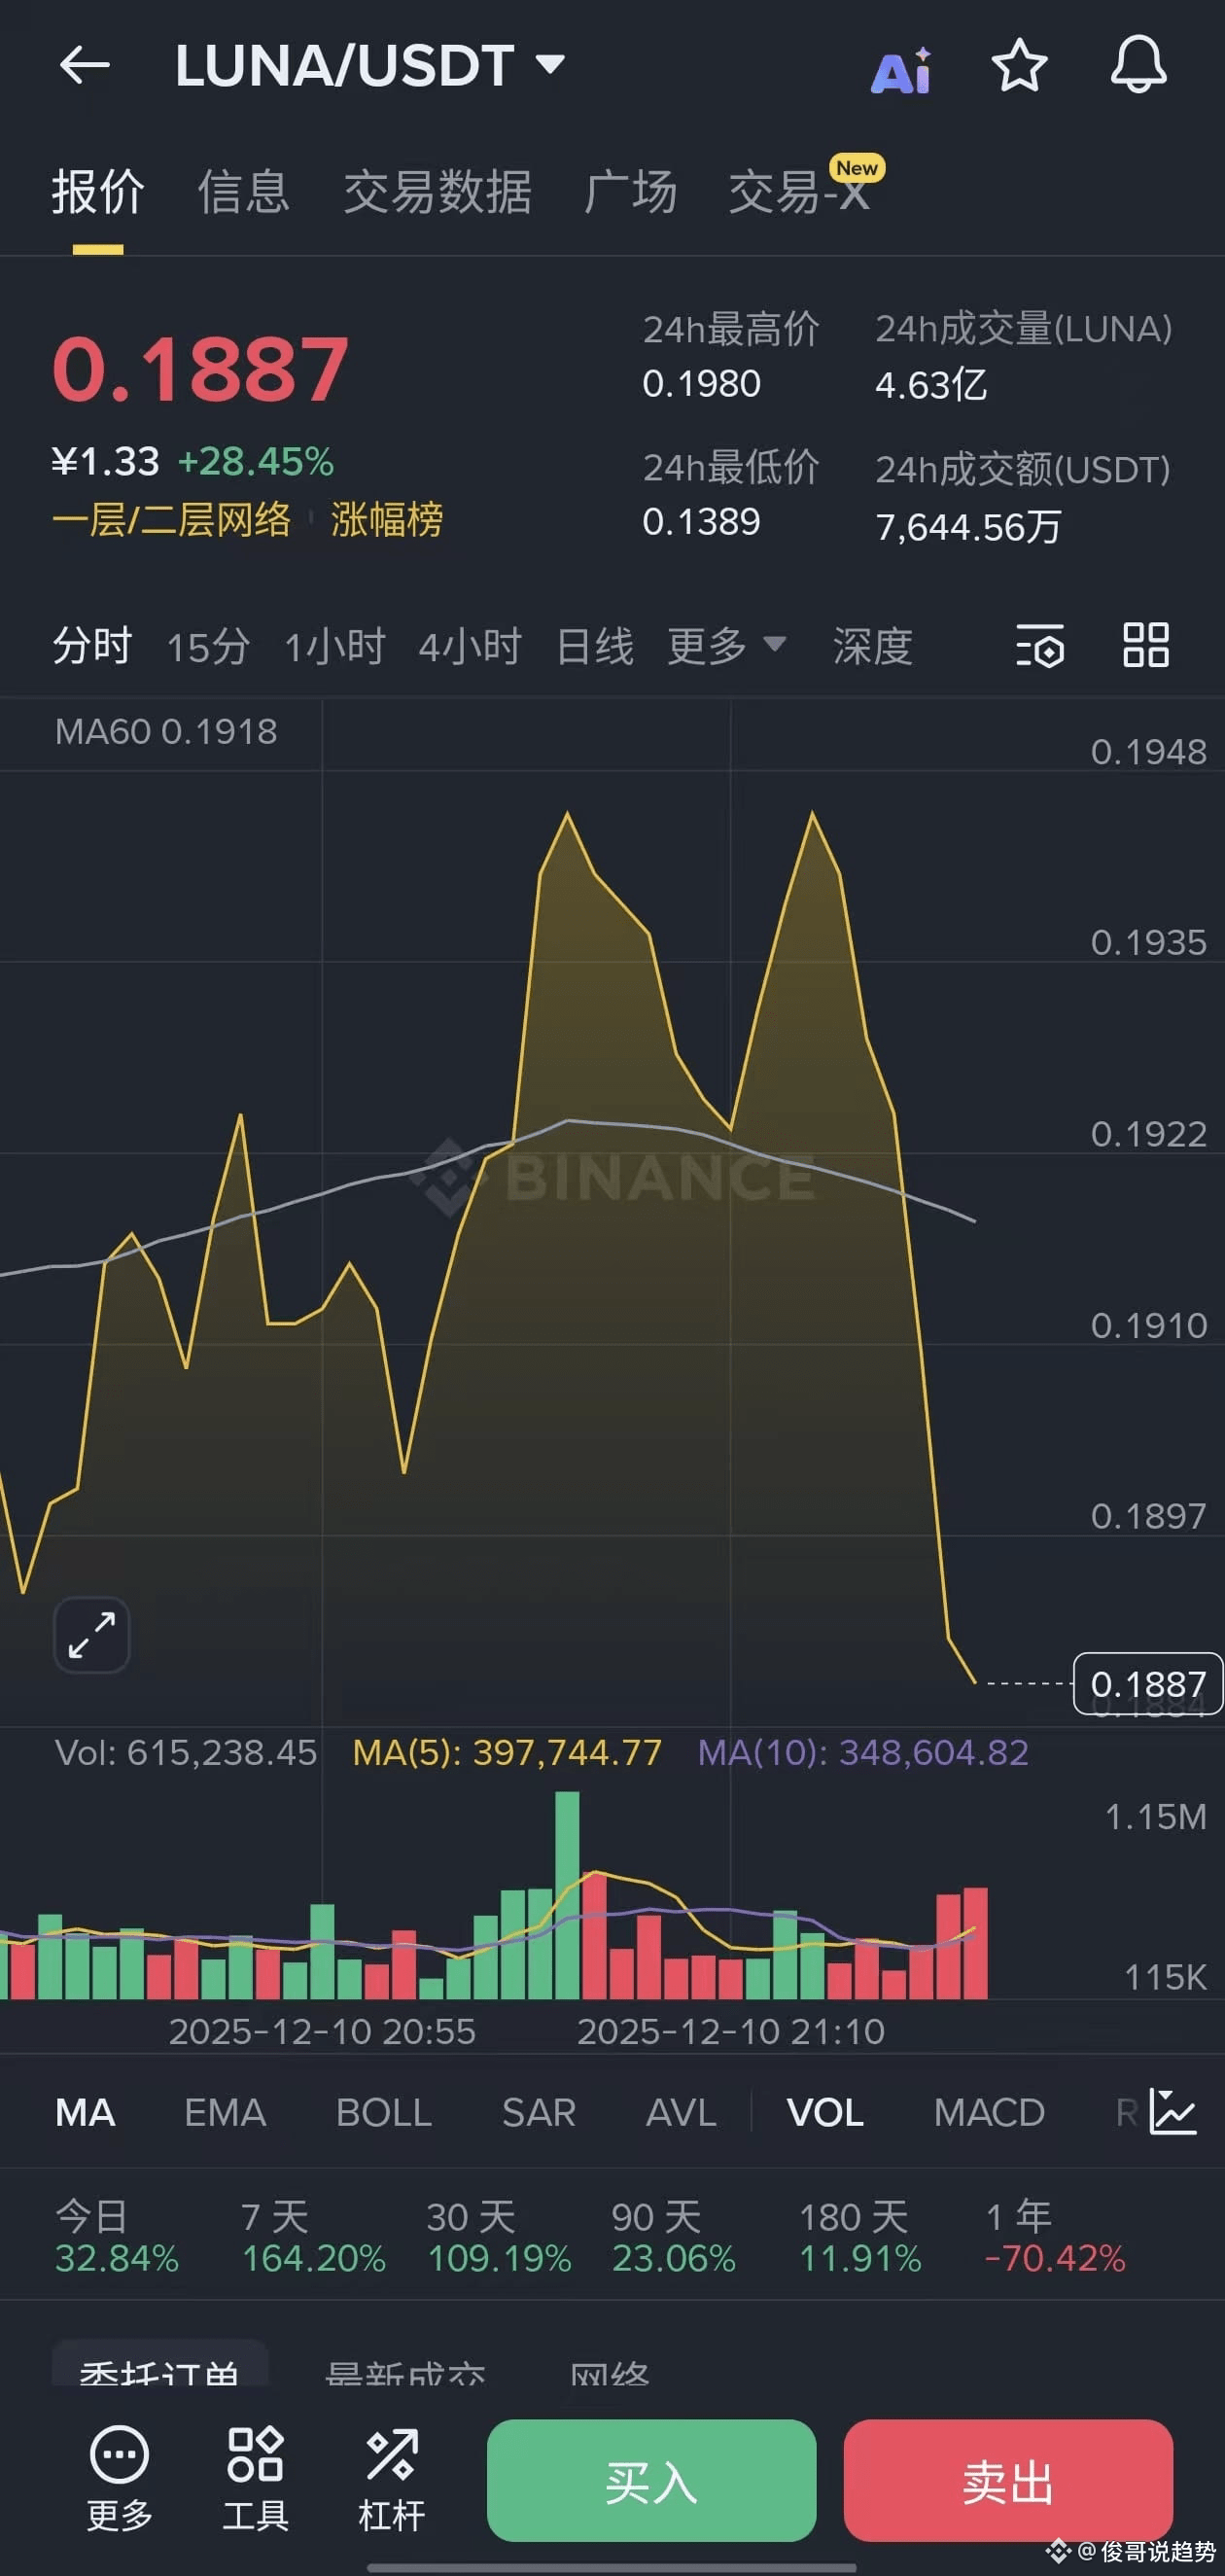Tap the current price label 0.1887 on chart
The image size is (1225, 2576).
[x=1148, y=1684]
